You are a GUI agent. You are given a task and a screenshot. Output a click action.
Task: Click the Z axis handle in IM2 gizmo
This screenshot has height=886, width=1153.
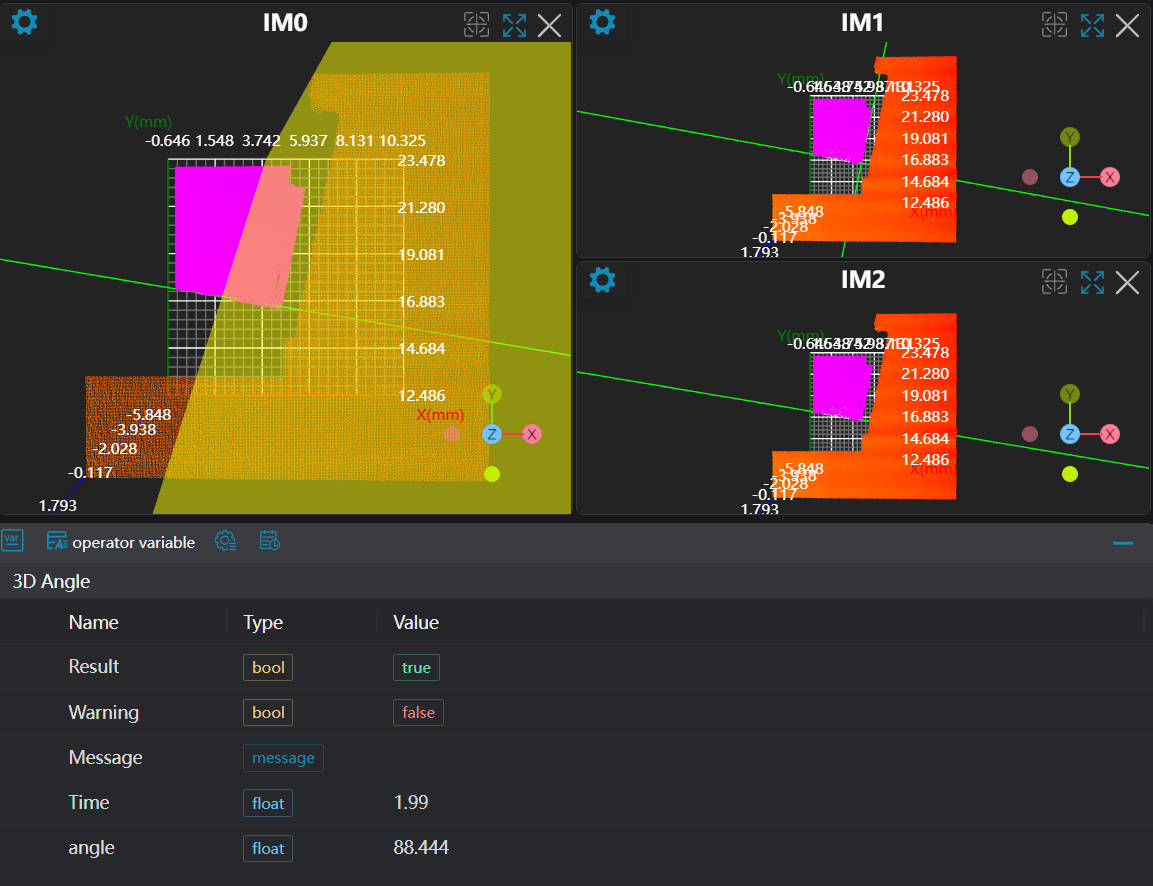point(1070,434)
